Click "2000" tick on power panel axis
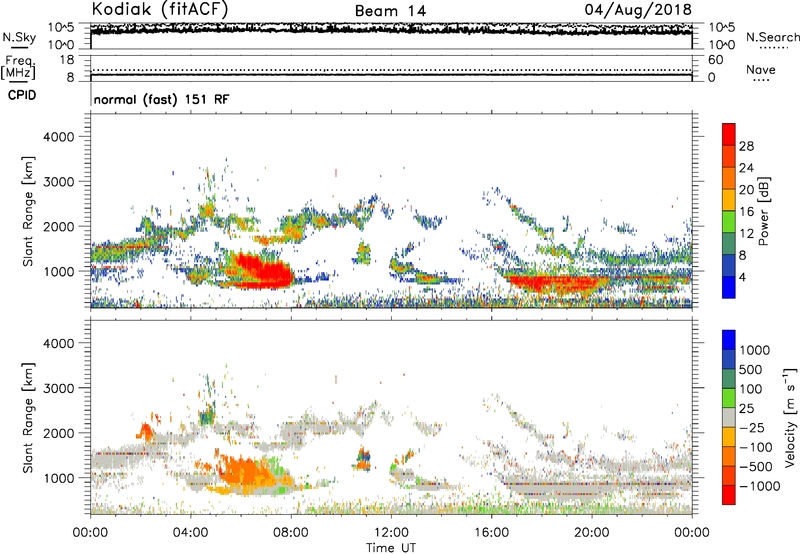The height and width of the screenshot is (554, 800). click(x=59, y=226)
